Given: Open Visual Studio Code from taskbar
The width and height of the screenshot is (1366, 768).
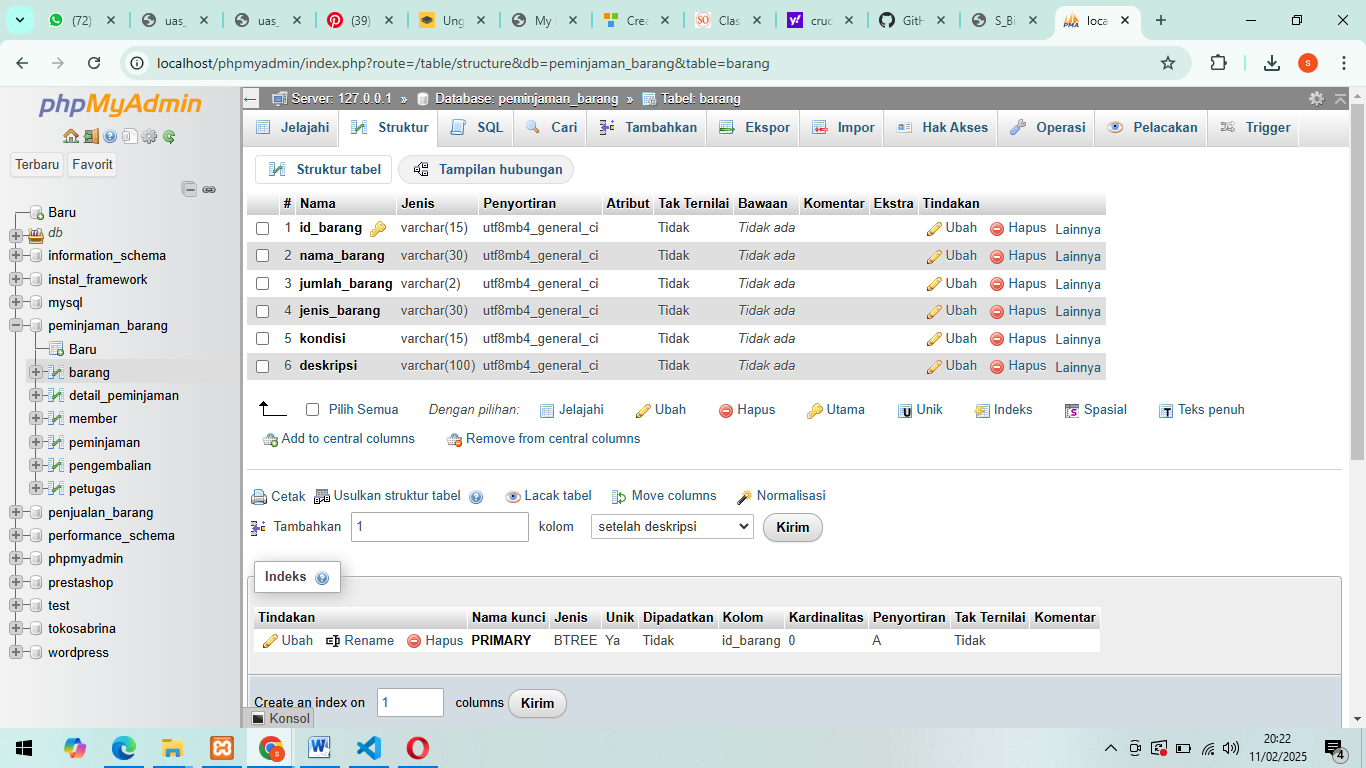Looking at the screenshot, I should coord(369,747).
